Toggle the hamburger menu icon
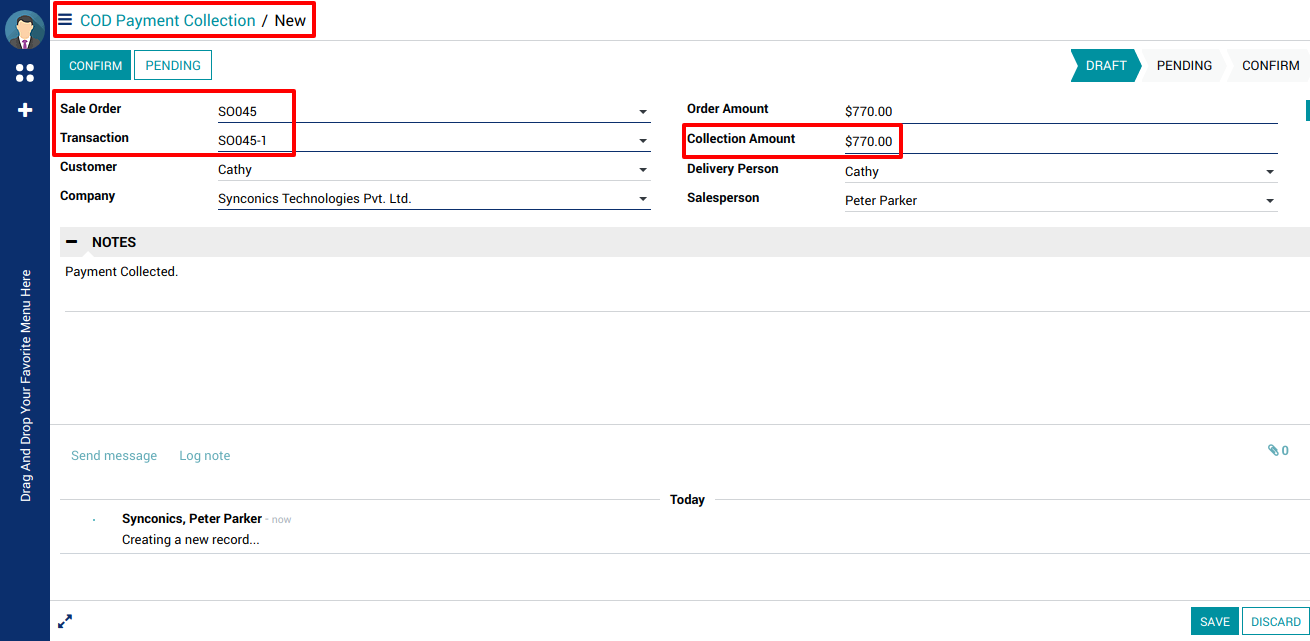The image size is (1310, 641). 65,20
